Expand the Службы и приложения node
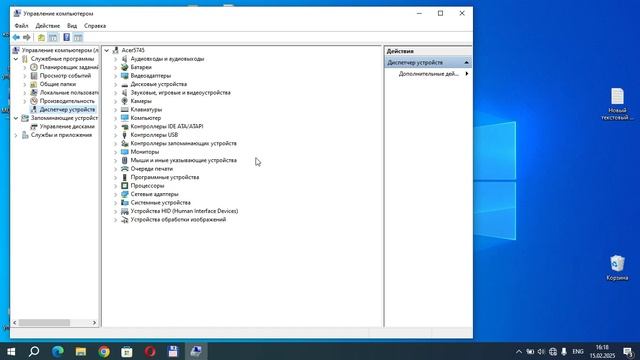The height and width of the screenshot is (360, 640). 16,135
